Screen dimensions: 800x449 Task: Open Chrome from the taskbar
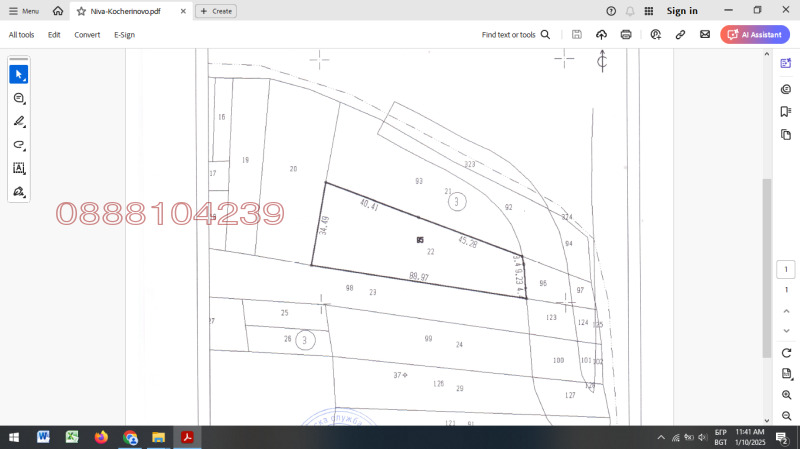click(x=130, y=437)
